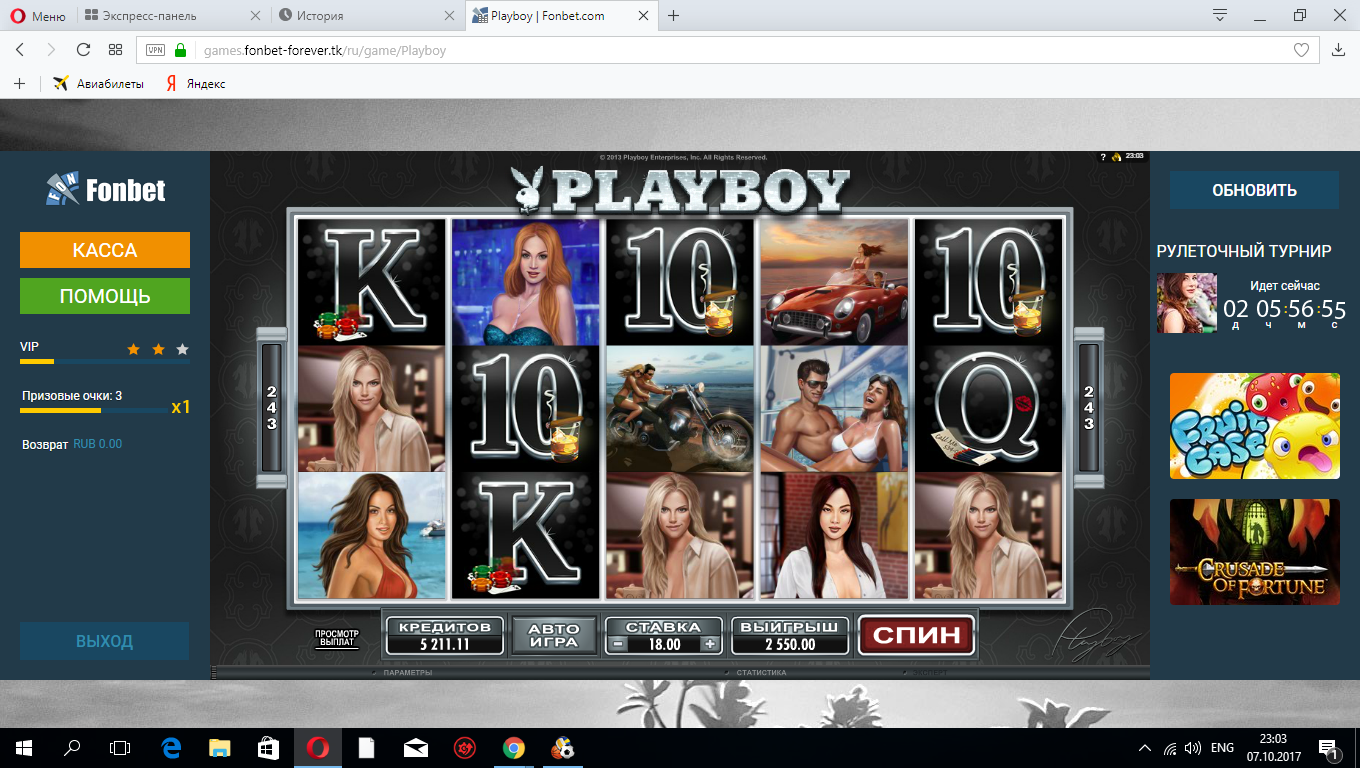Click the ВЫХОД exit button
This screenshot has width=1360, height=768.
click(105, 641)
